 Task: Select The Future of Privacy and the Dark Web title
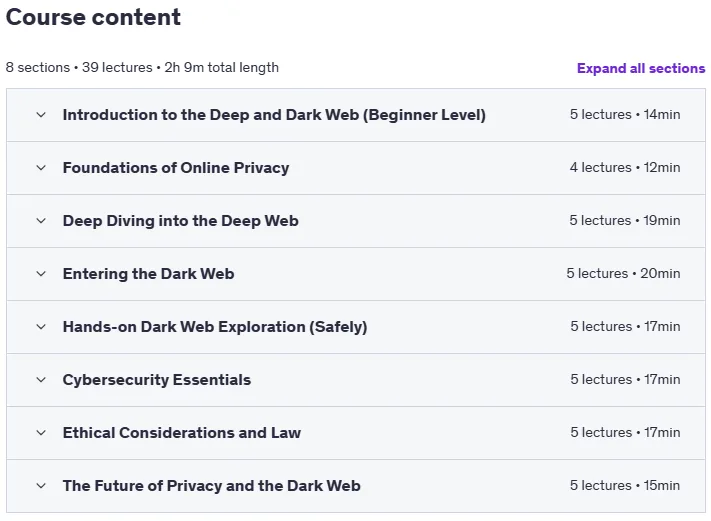pyautogui.click(x=211, y=486)
